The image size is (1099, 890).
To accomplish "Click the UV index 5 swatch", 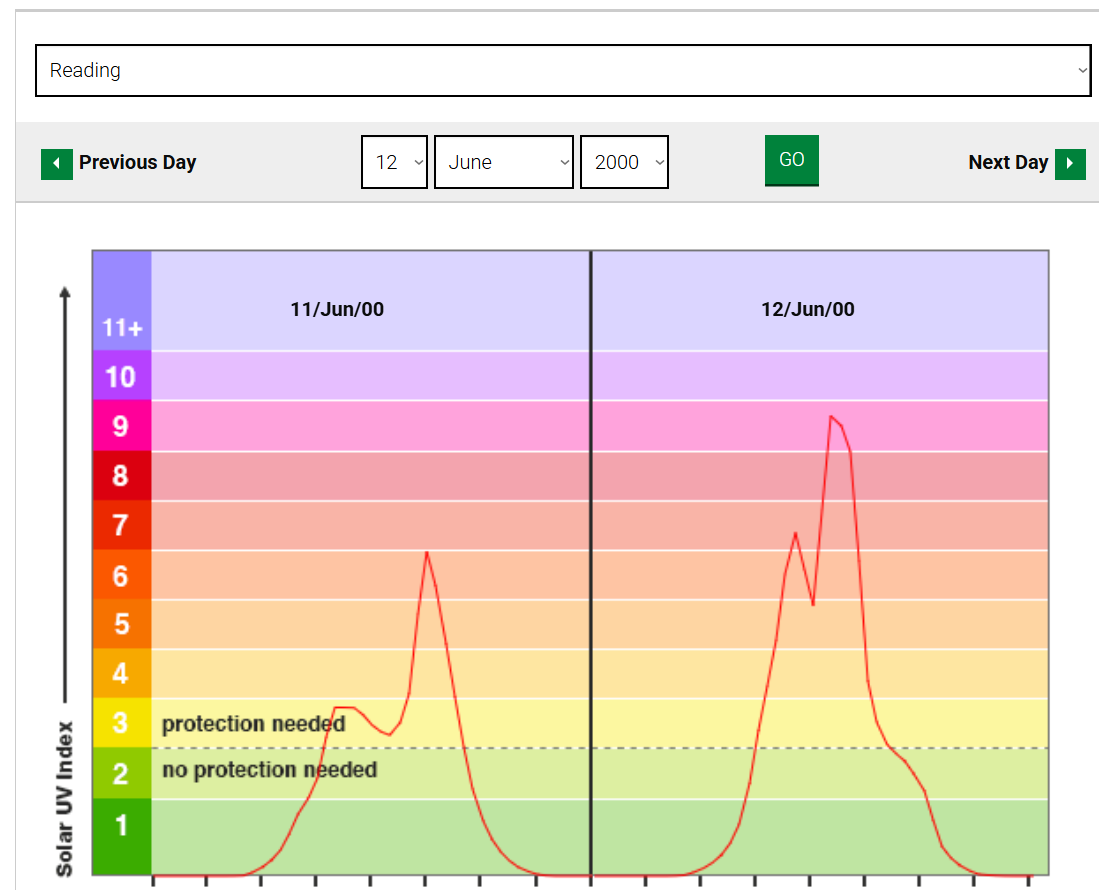I will click(x=122, y=624).
